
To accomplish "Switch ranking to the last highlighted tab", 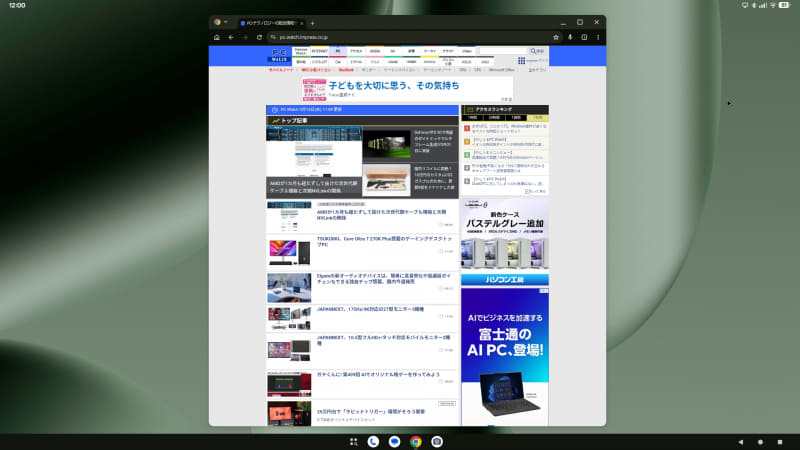I will [x=538, y=118].
